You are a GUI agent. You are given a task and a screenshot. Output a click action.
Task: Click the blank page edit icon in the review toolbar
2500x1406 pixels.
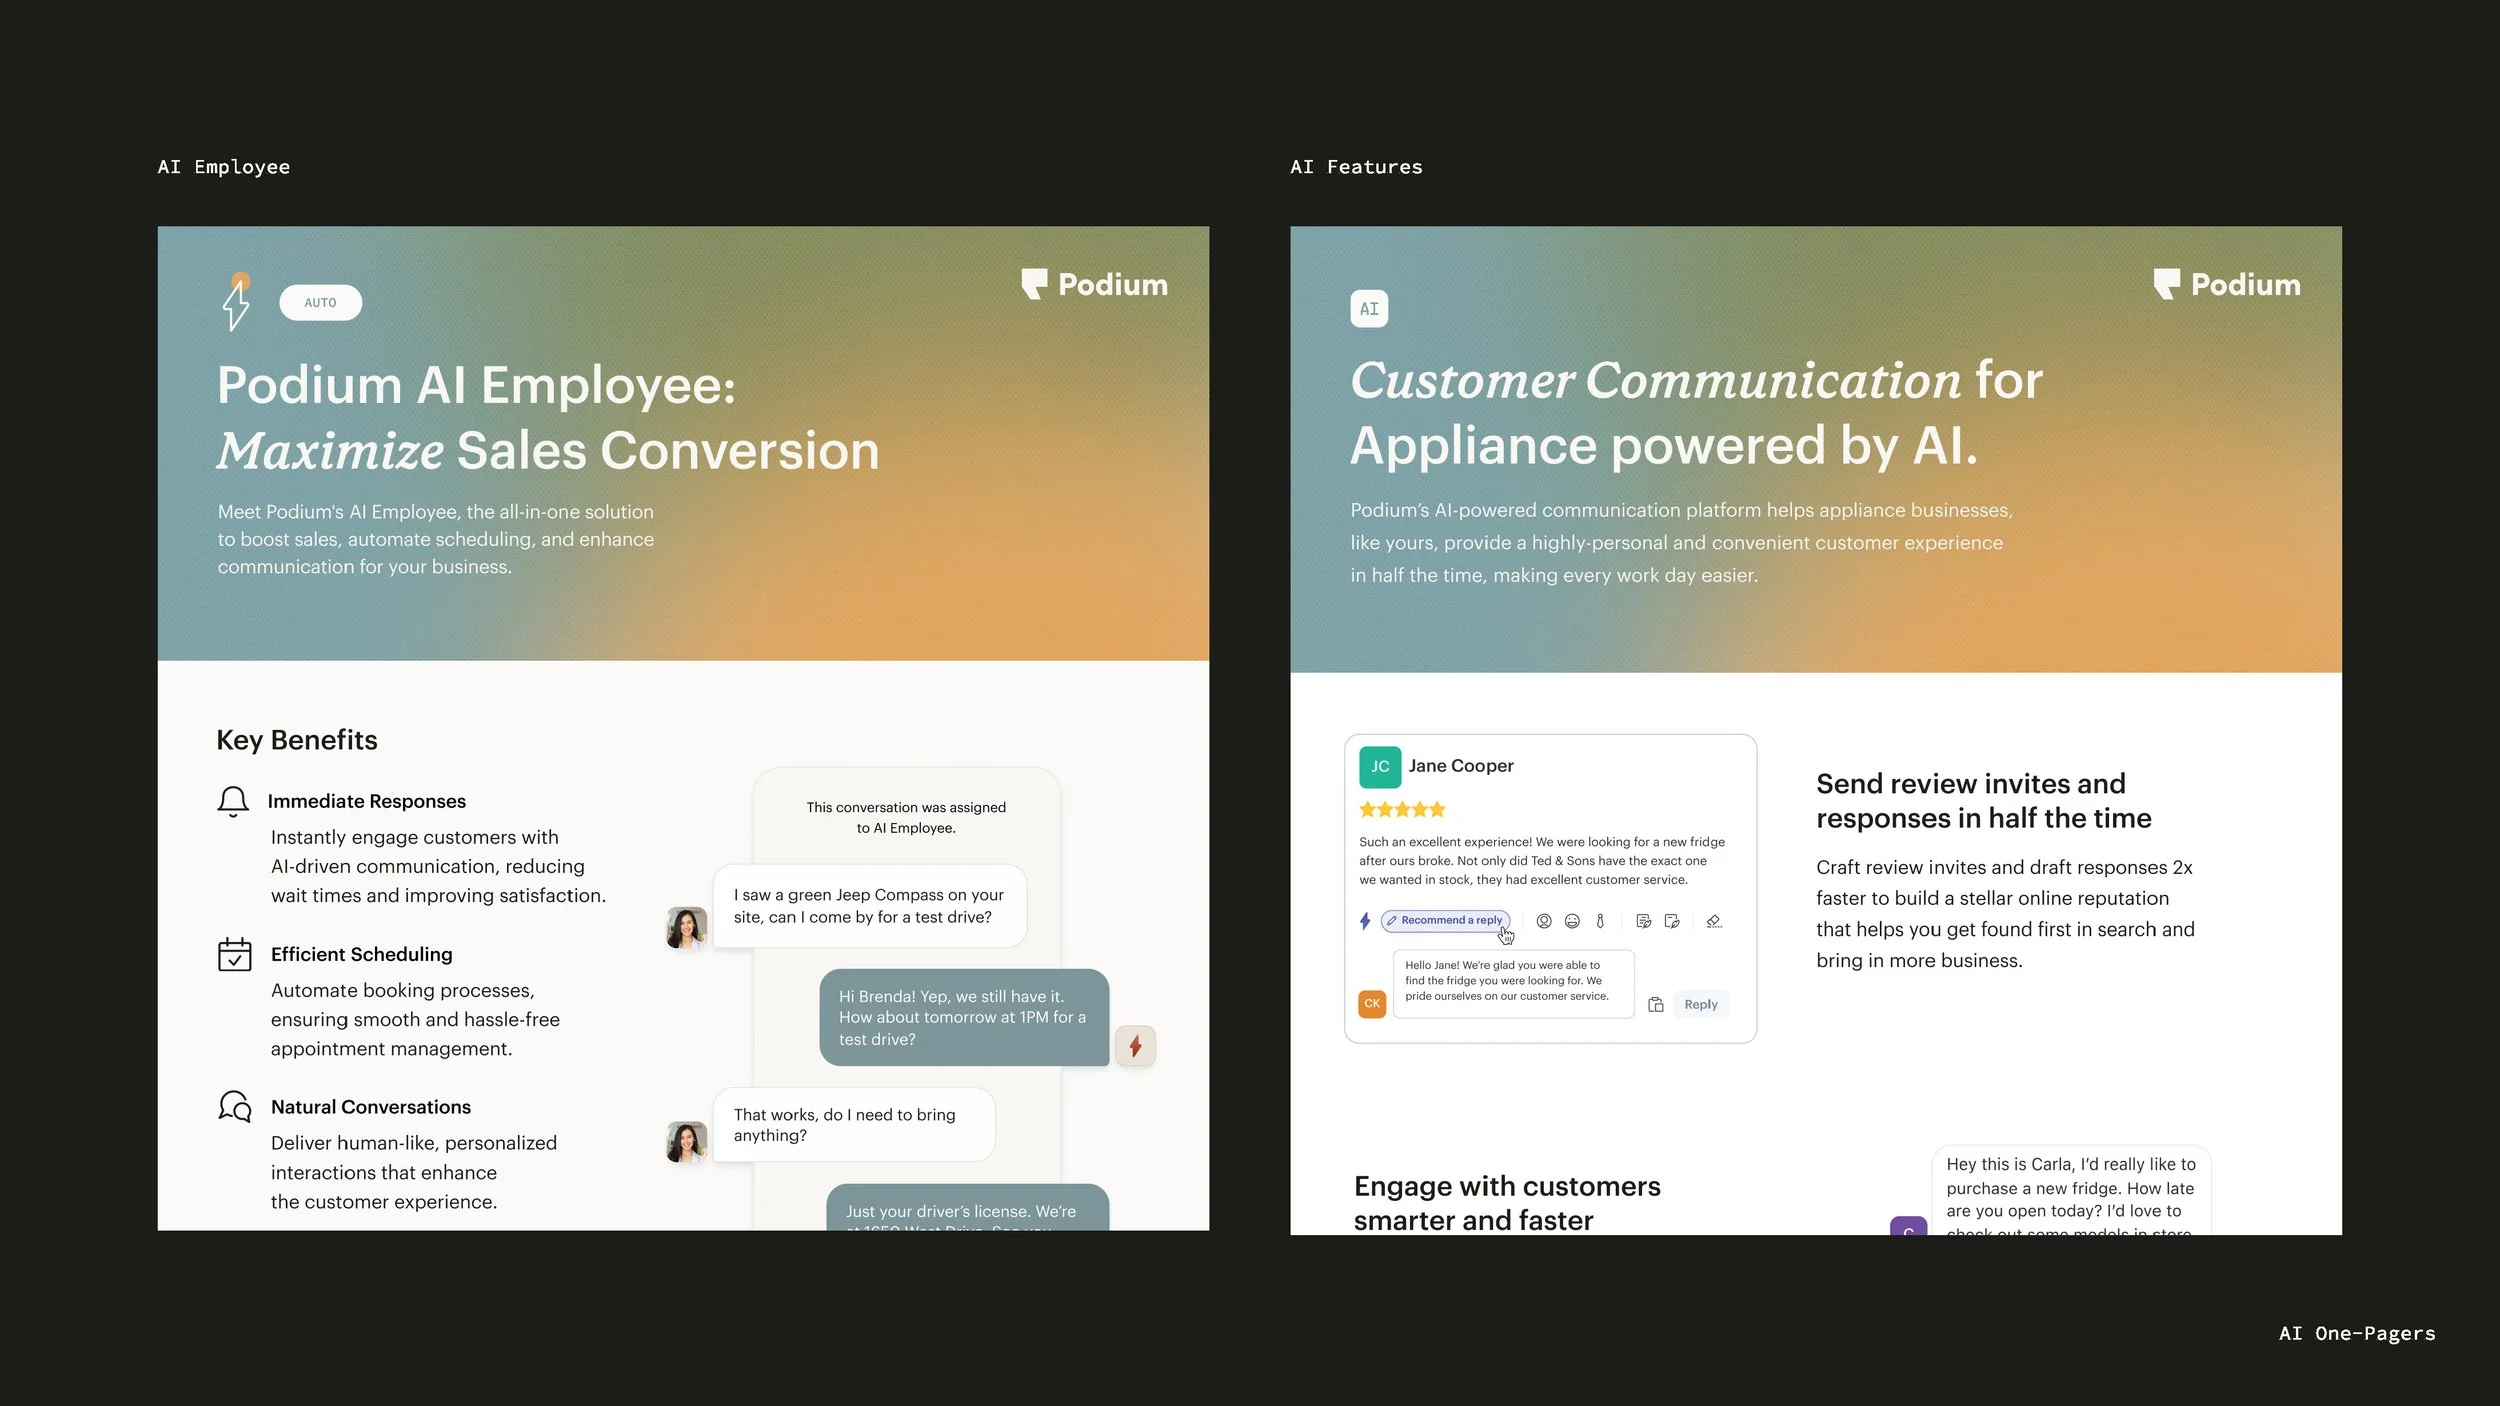(x=1672, y=921)
